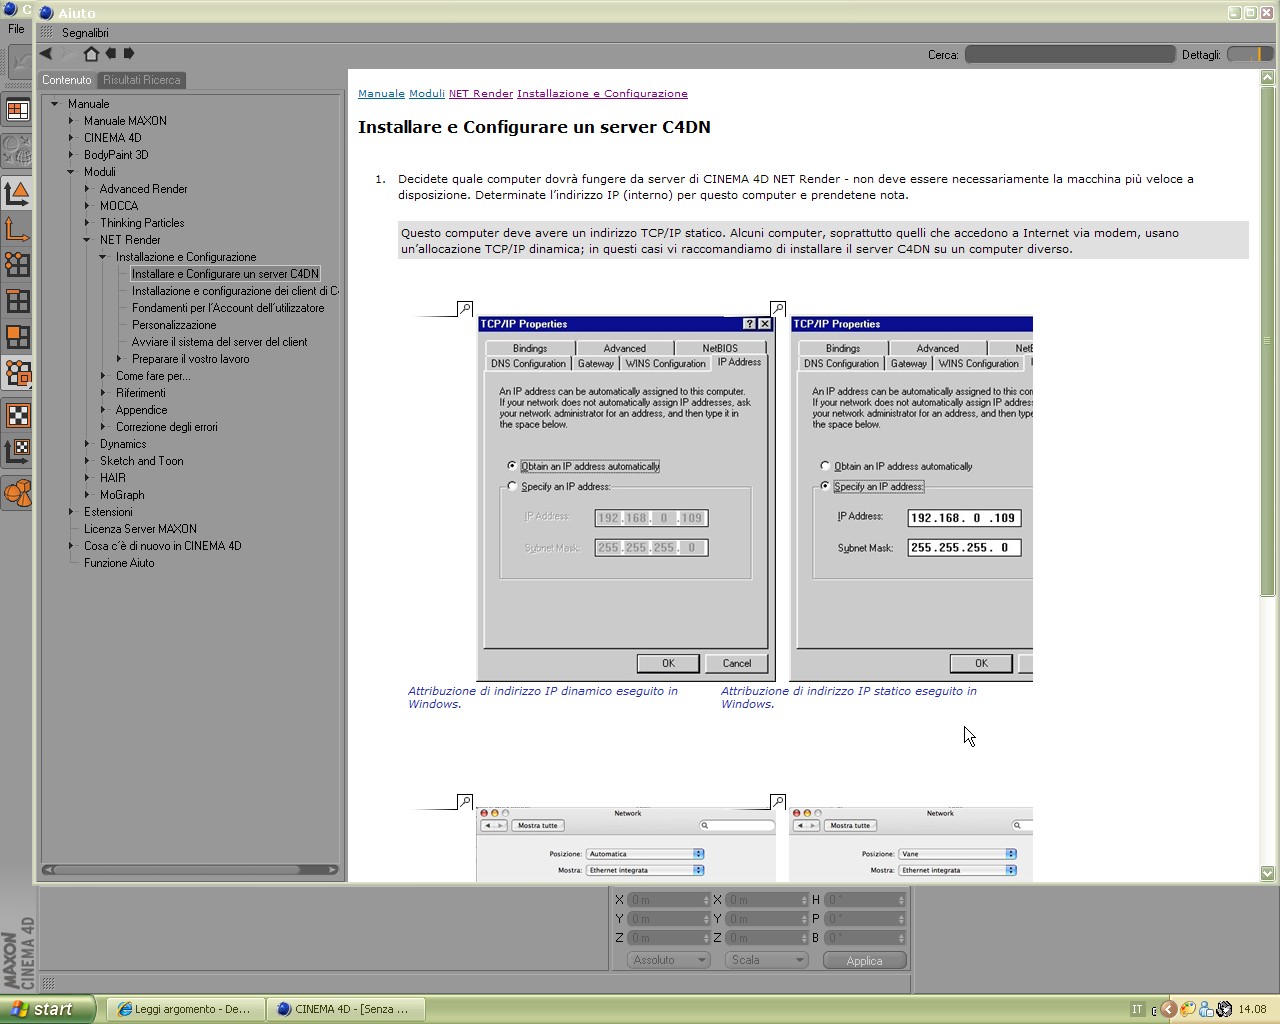Image resolution: width=1280 pixels, height=1024 pixels.
Task: Expand Preparare il vostro lavoro node
Action: coord(119,359)
